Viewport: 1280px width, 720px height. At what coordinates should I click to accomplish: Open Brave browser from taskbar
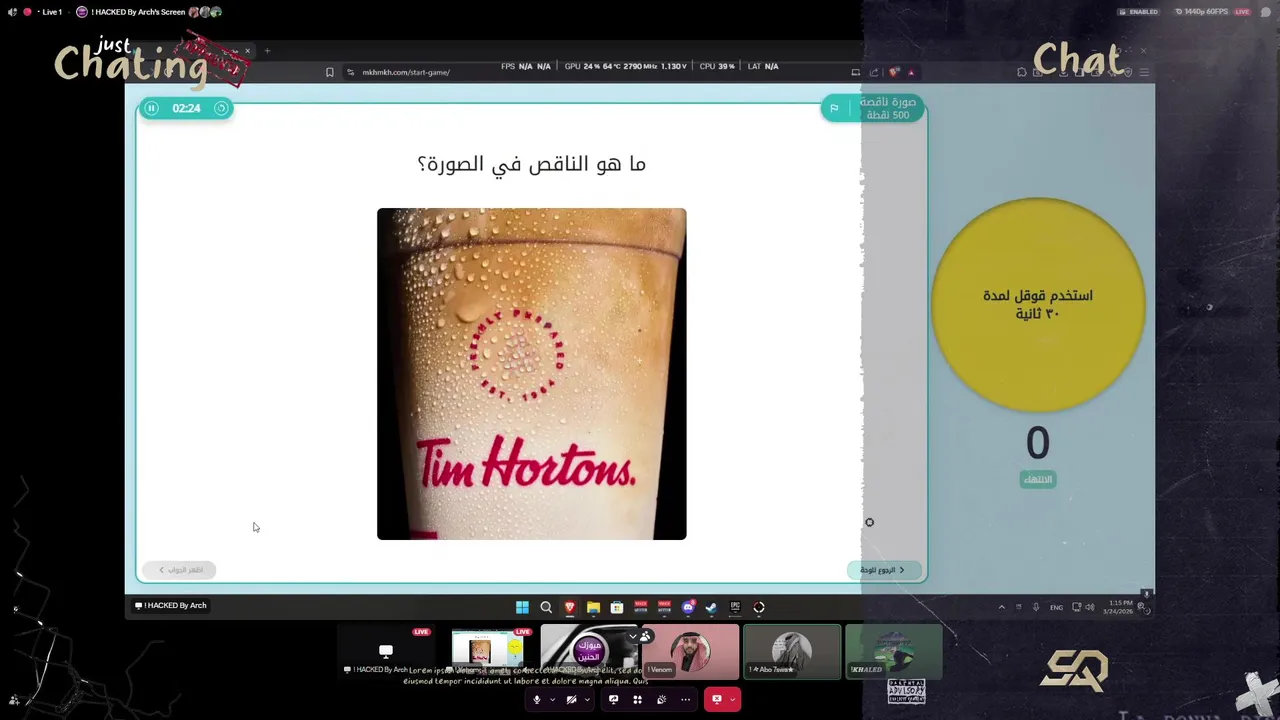pos(570,607)
